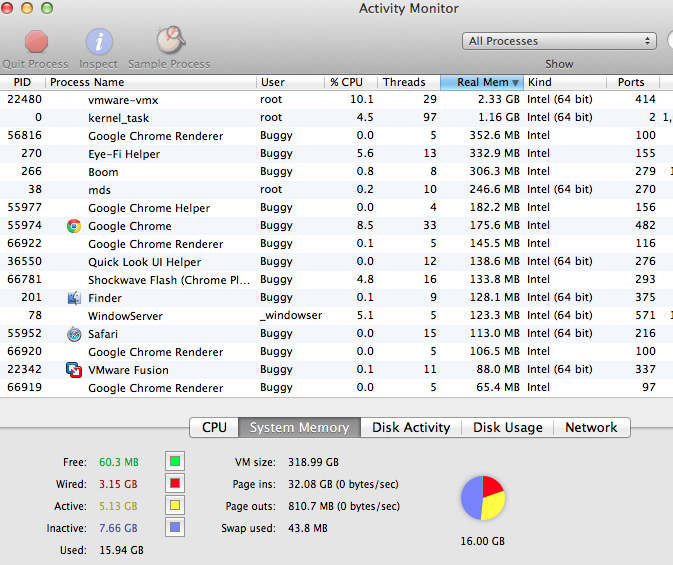Viewport: 673px width, 565px height.
Task: Select the kernel_task process row
Action: (336, 118)
